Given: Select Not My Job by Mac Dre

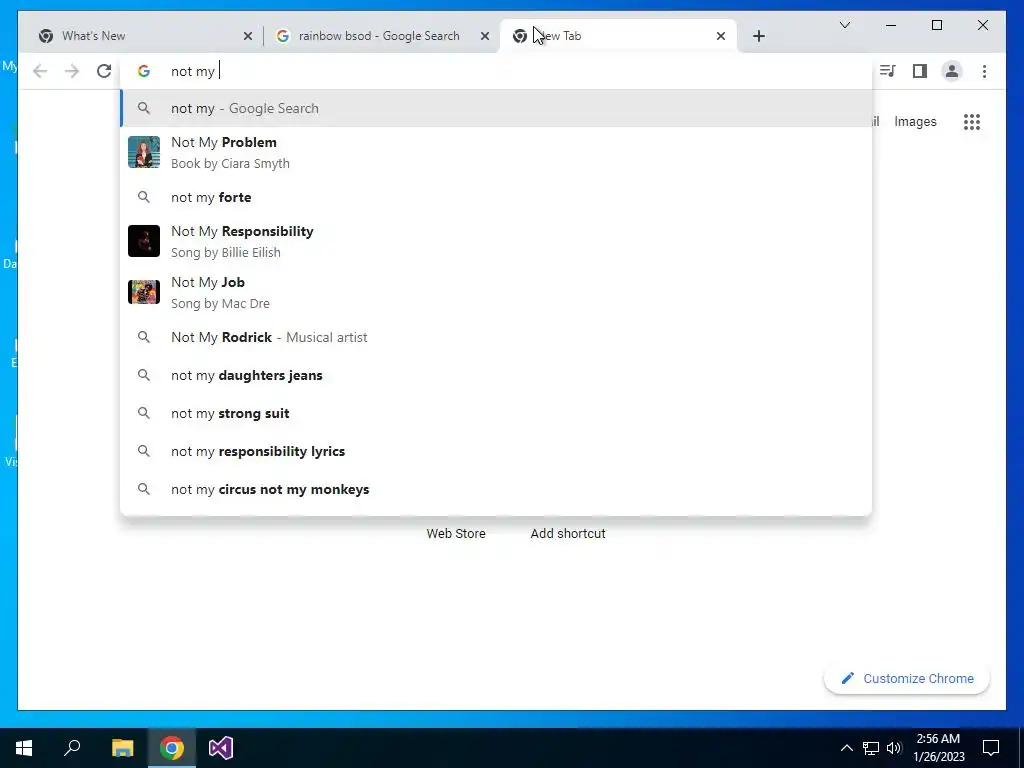Looking at the screenshot, I should click(496, 292).
